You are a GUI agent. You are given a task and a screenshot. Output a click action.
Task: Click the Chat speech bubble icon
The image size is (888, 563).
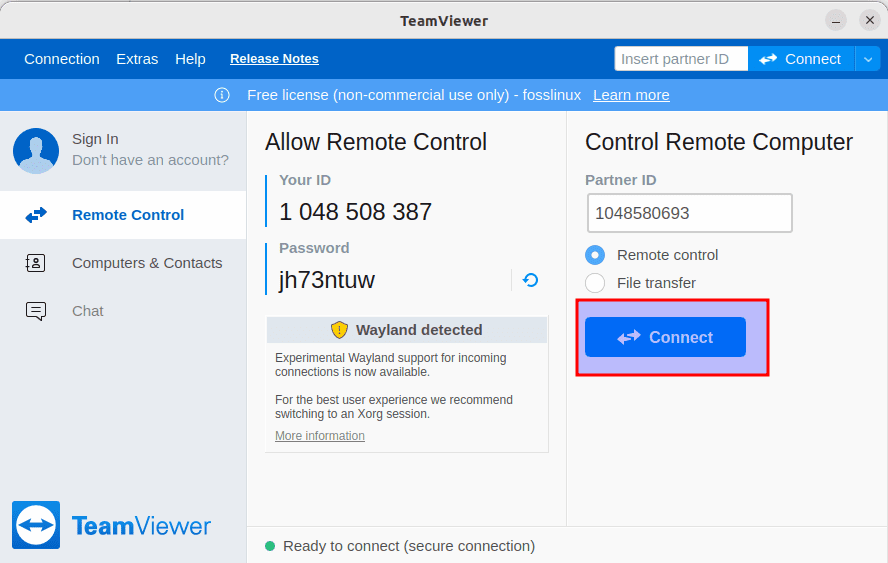coord(36,311)
